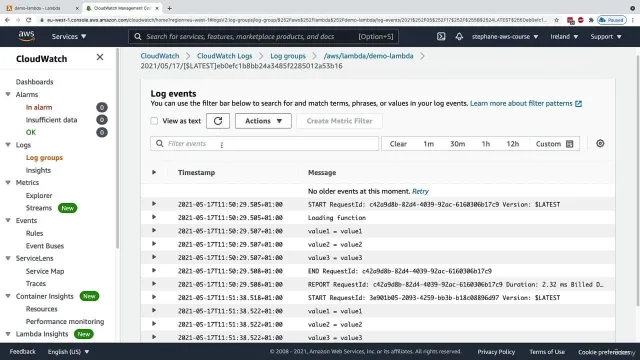Click the Filter events search field
The width and height of the screenshot is (640, 360).
pos(264,143)
